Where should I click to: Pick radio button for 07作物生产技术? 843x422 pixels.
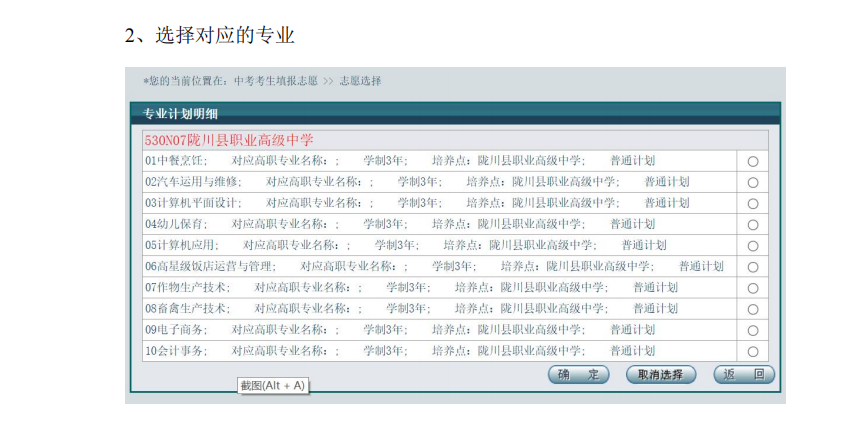pyautogui.click(x=753, y=288)
